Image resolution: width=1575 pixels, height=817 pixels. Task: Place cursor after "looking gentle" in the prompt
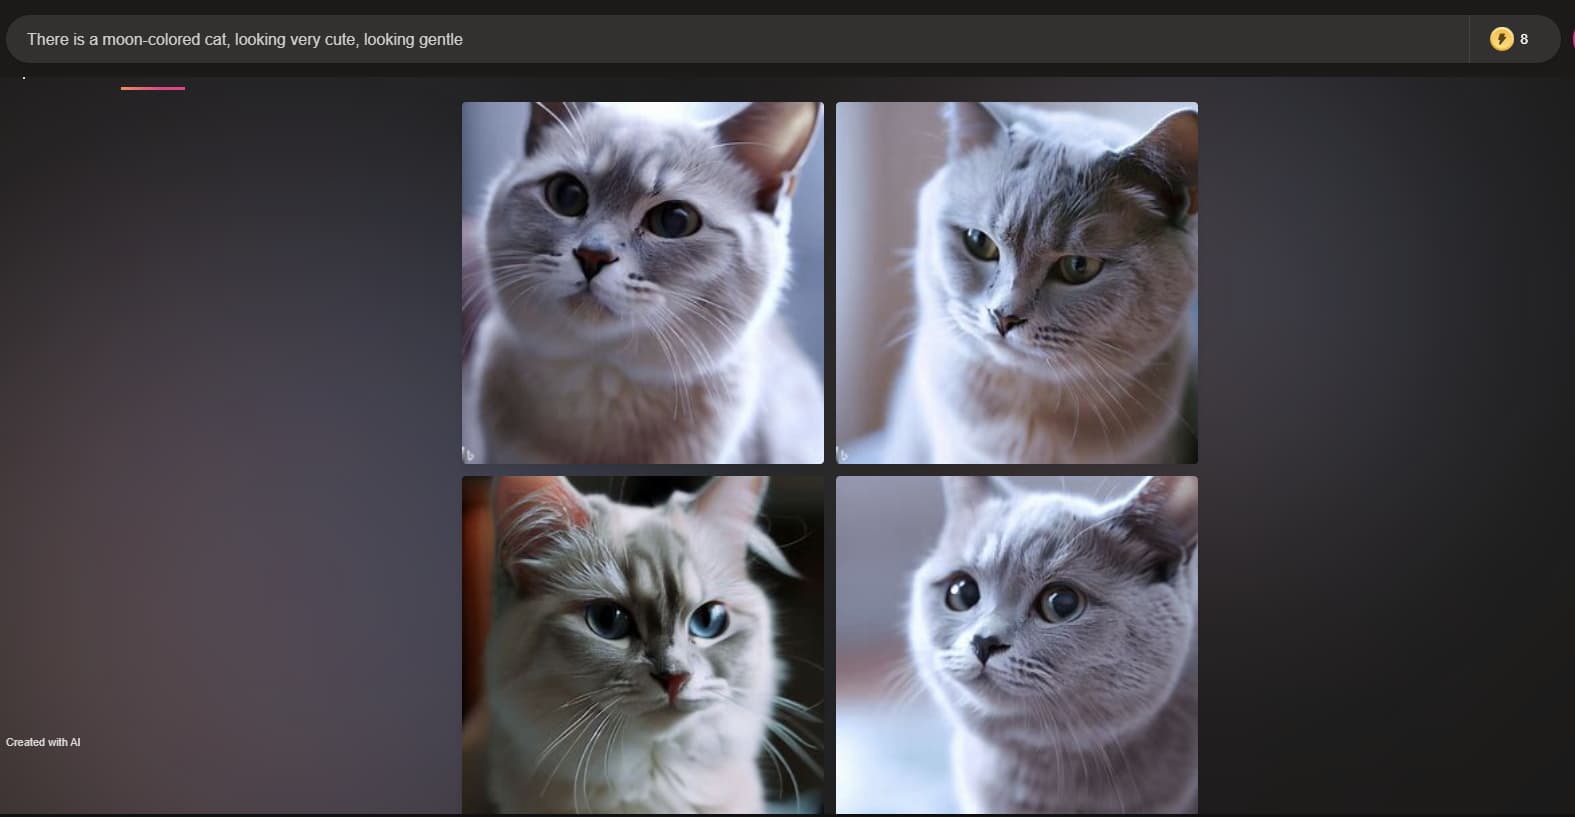pyautogui.click(x=464, y=39)
